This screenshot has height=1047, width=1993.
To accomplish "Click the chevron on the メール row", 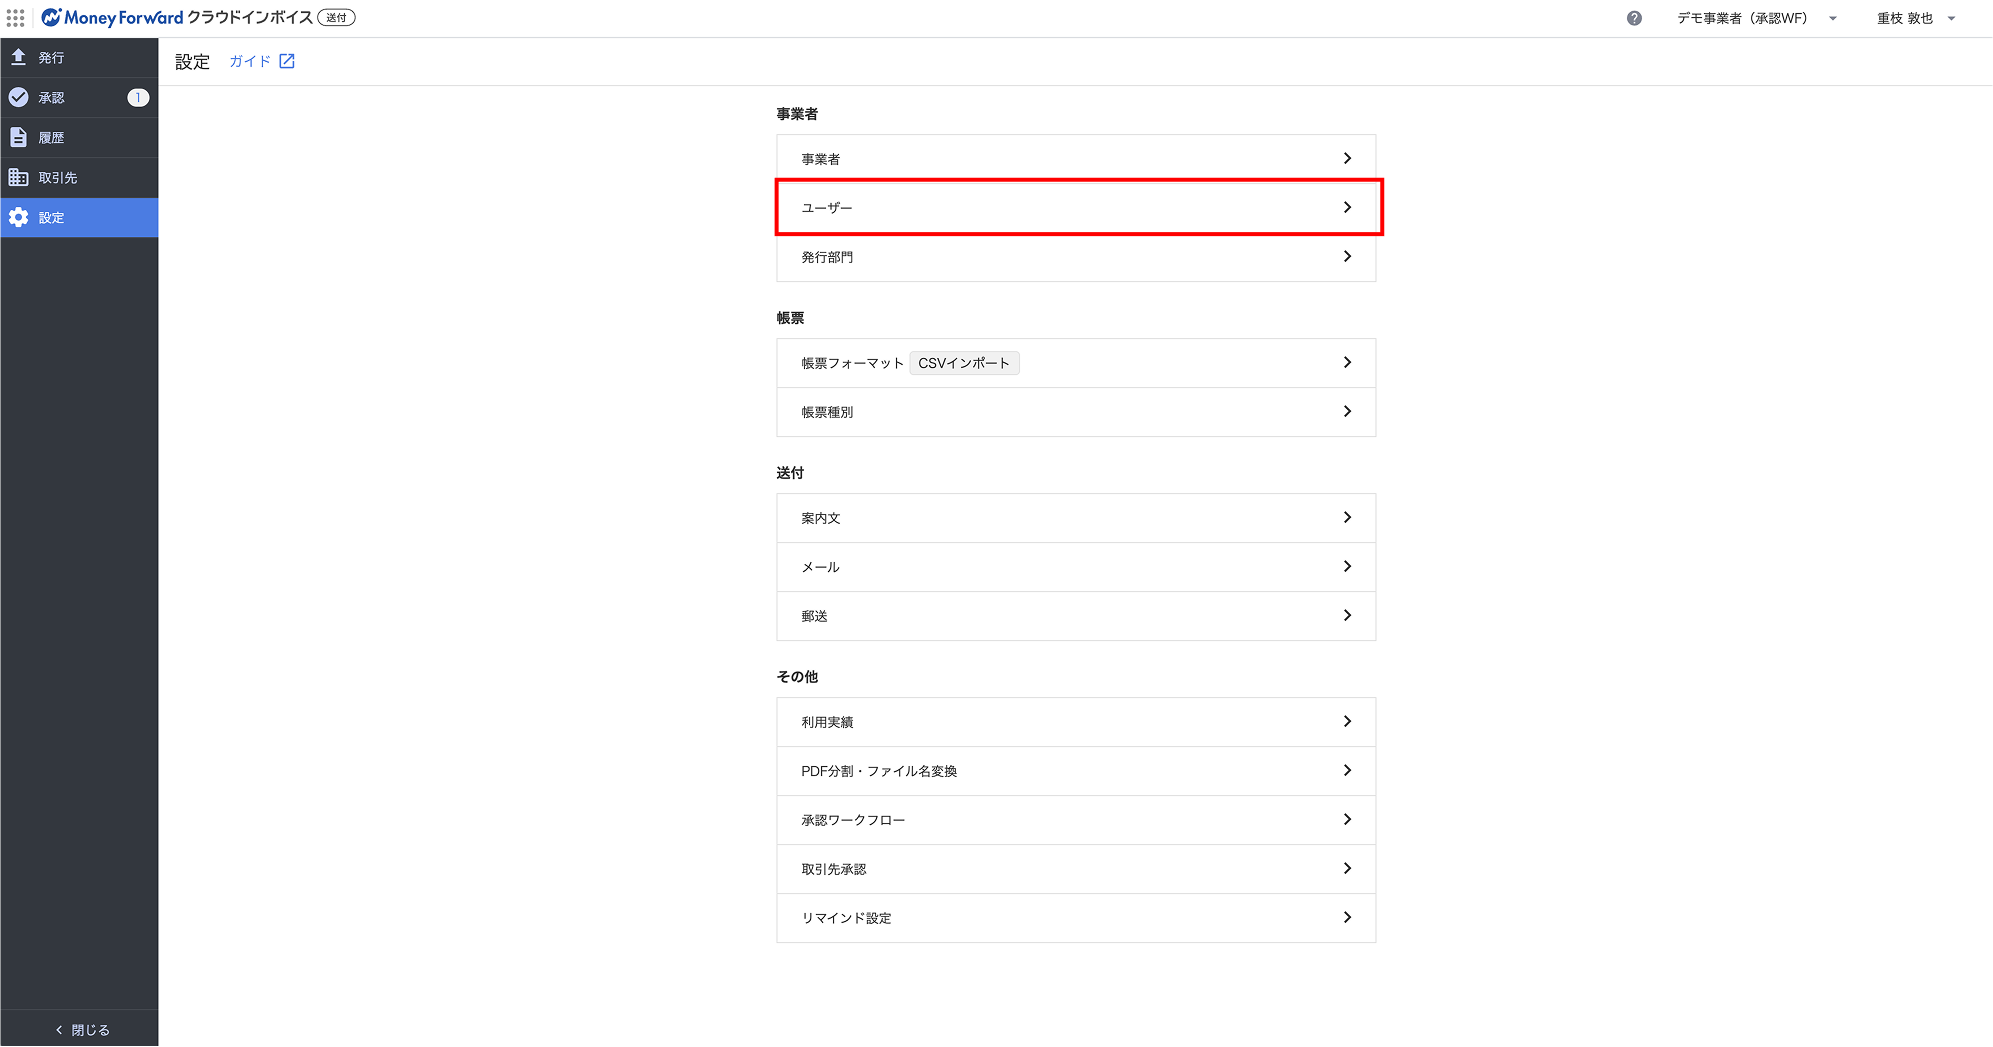I will coord(1347,567).
